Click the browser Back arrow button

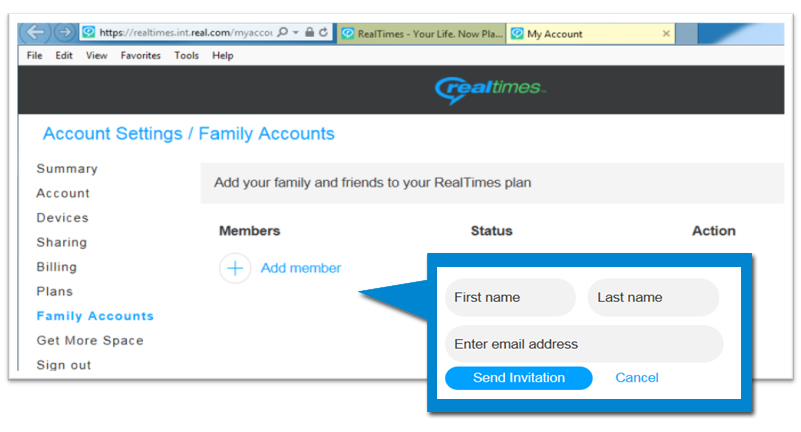(33, 33)
